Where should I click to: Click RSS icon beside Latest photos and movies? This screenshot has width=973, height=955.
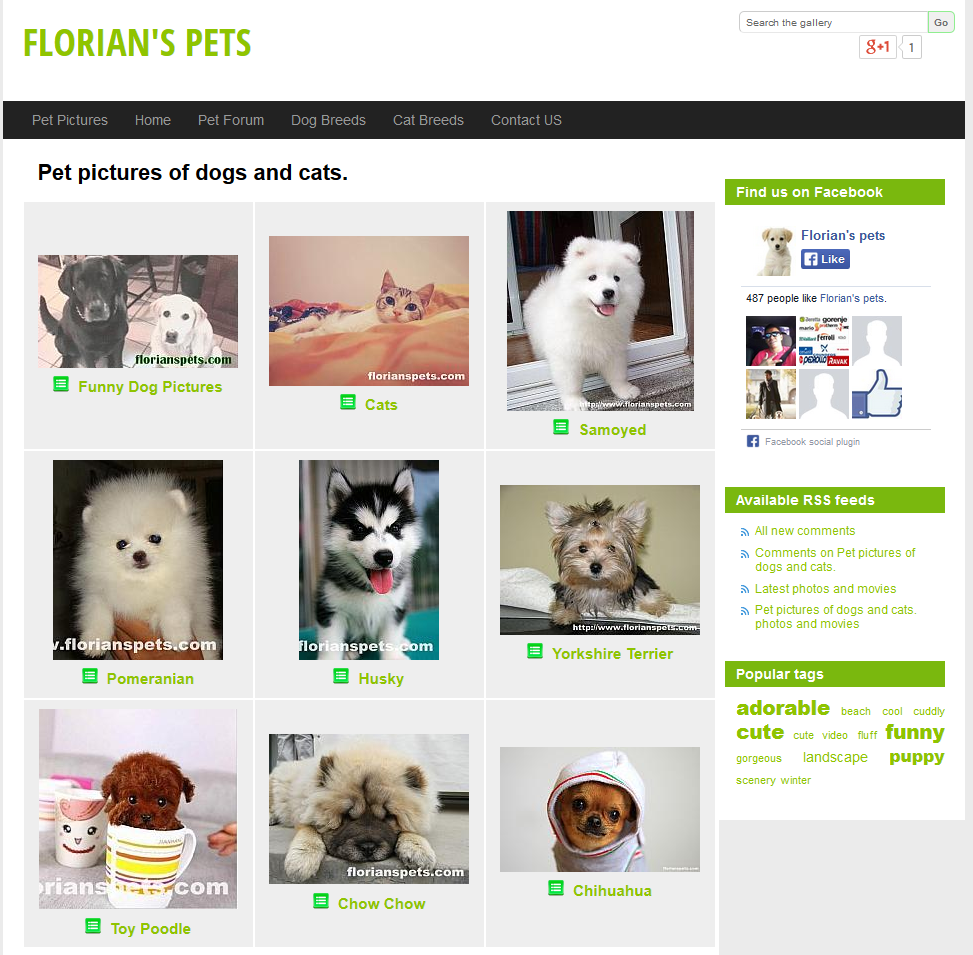[745, 590]
